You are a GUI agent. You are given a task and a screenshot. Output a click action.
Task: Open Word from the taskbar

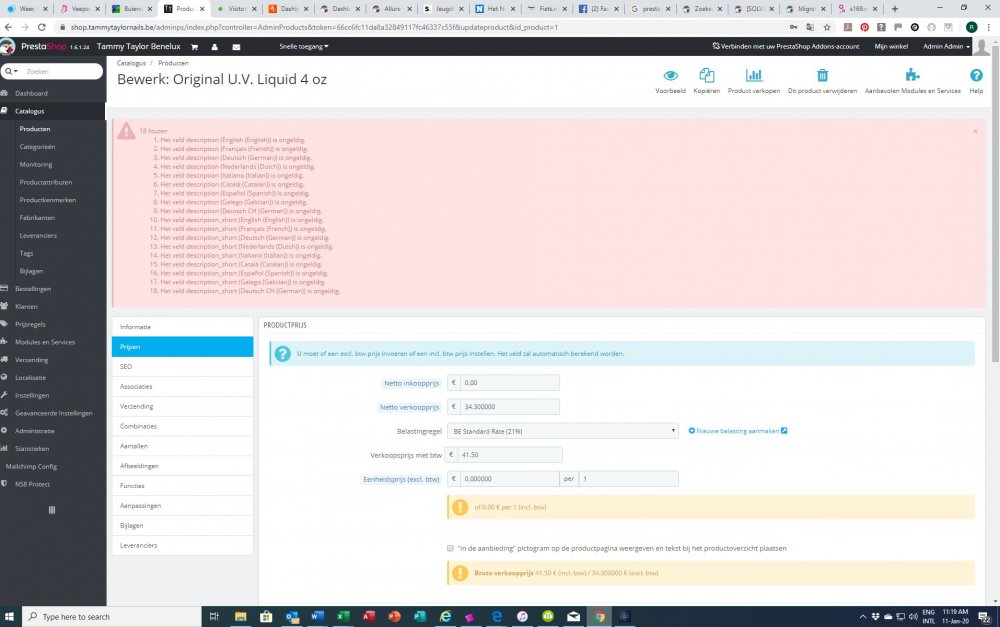(x=318, y=616)
